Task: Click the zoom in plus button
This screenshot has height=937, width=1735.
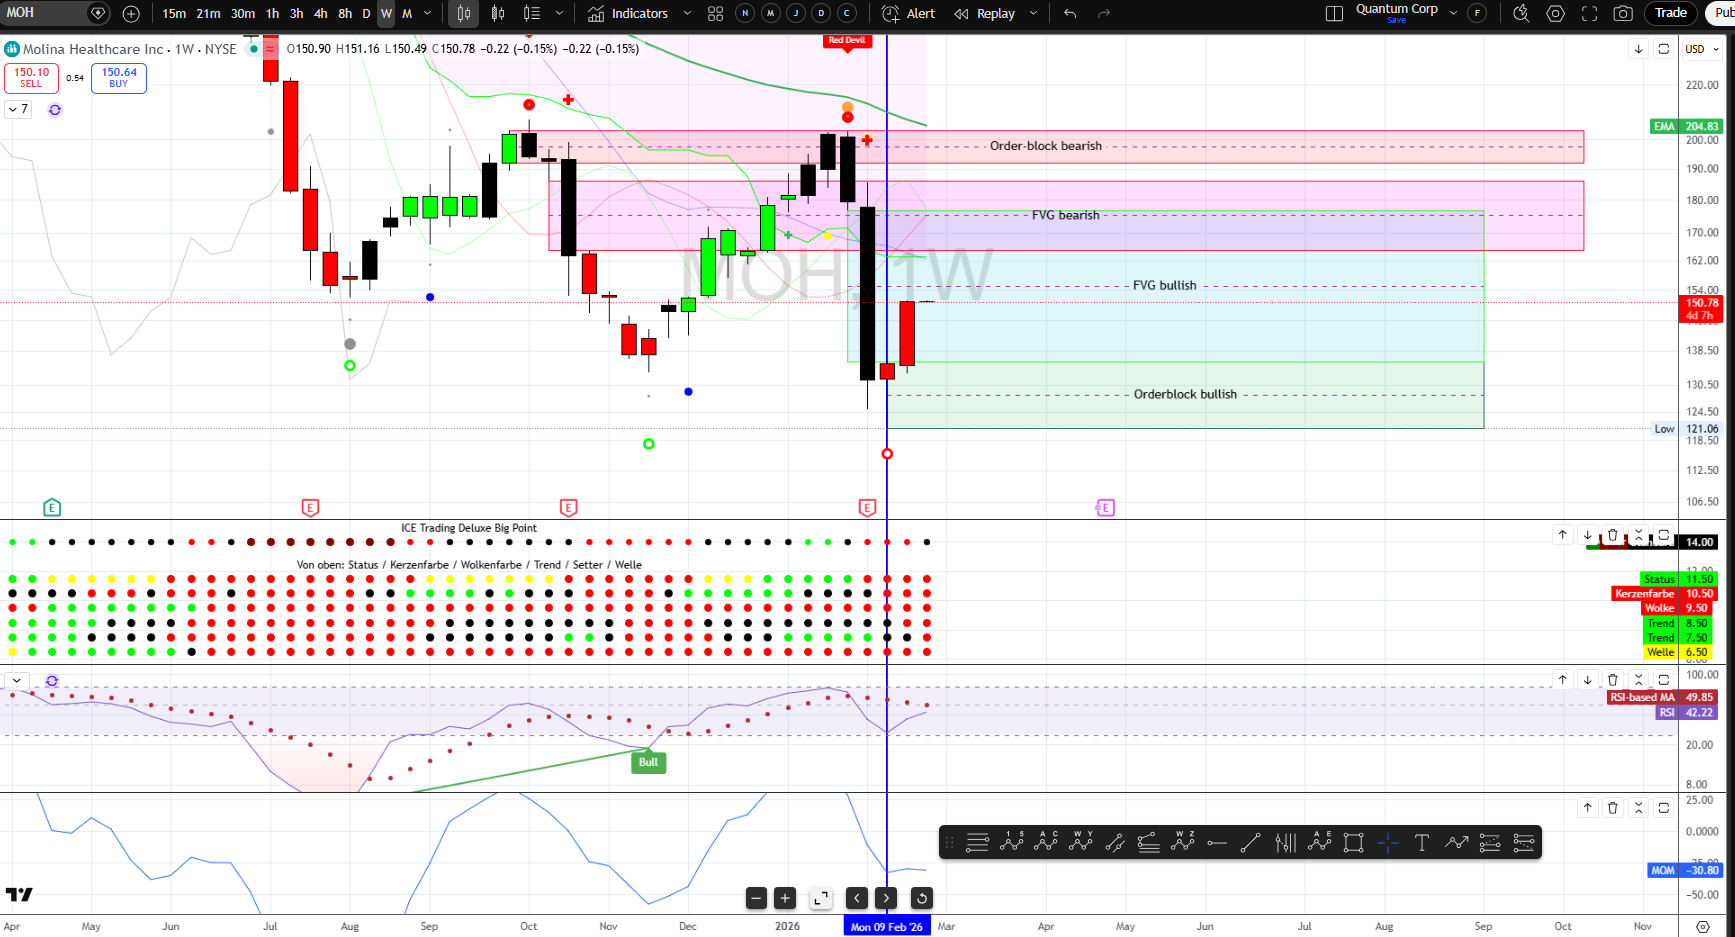Action: click(785, 898)
